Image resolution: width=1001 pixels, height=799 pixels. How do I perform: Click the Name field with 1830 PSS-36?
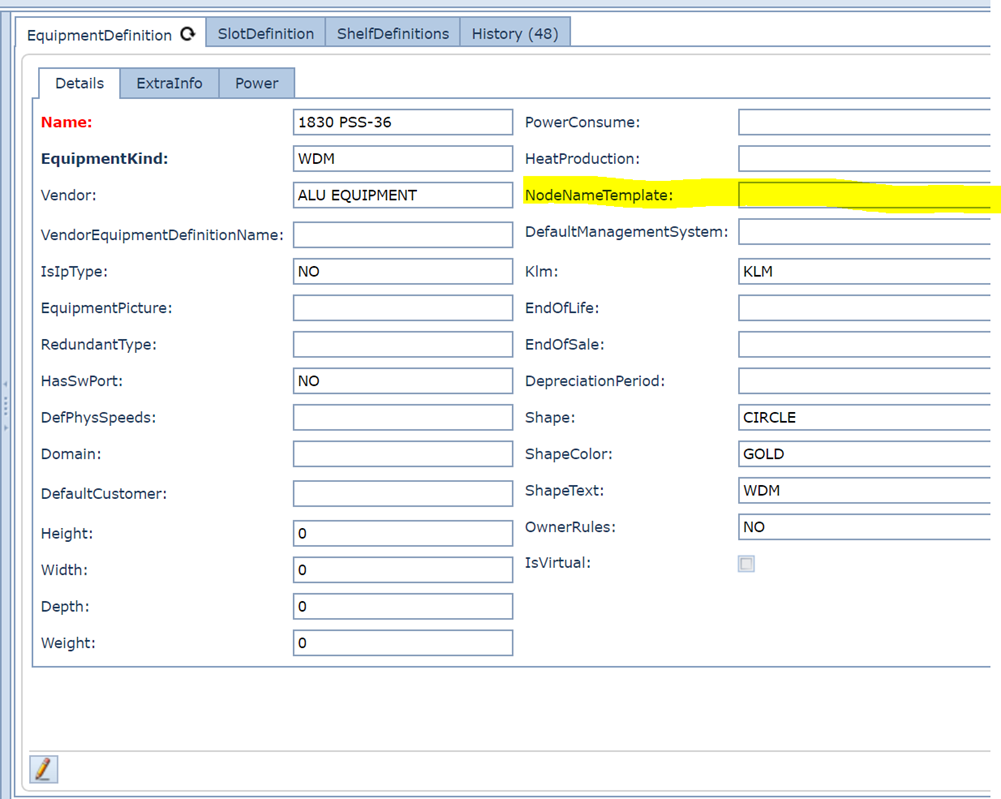pos(402,122)
